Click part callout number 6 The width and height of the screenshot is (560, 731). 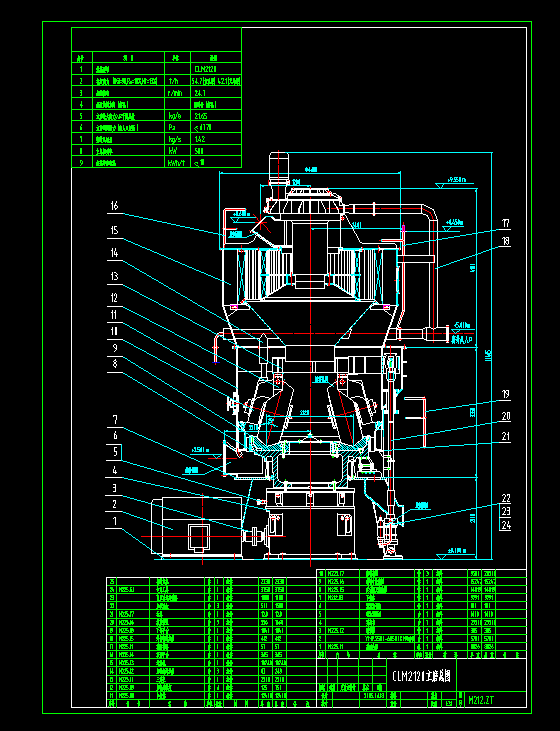point(115,435)
